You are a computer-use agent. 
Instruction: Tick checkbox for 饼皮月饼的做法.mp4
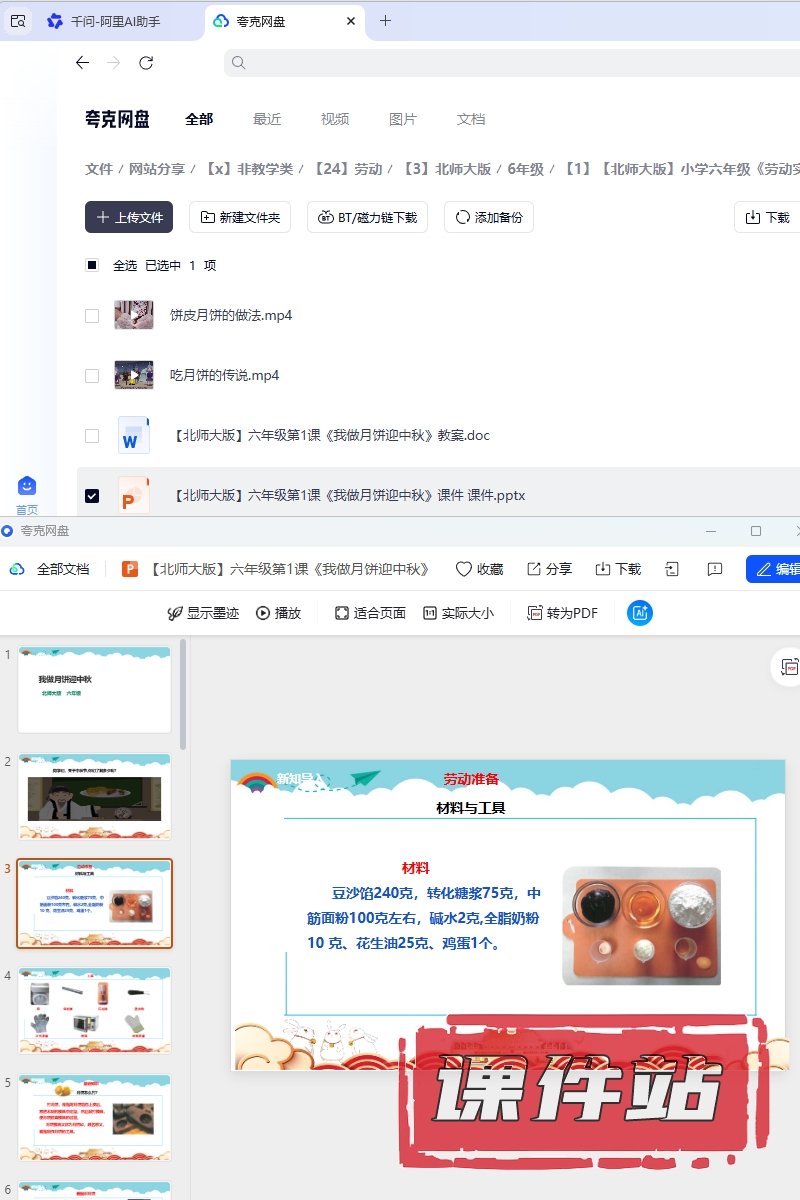92,316
